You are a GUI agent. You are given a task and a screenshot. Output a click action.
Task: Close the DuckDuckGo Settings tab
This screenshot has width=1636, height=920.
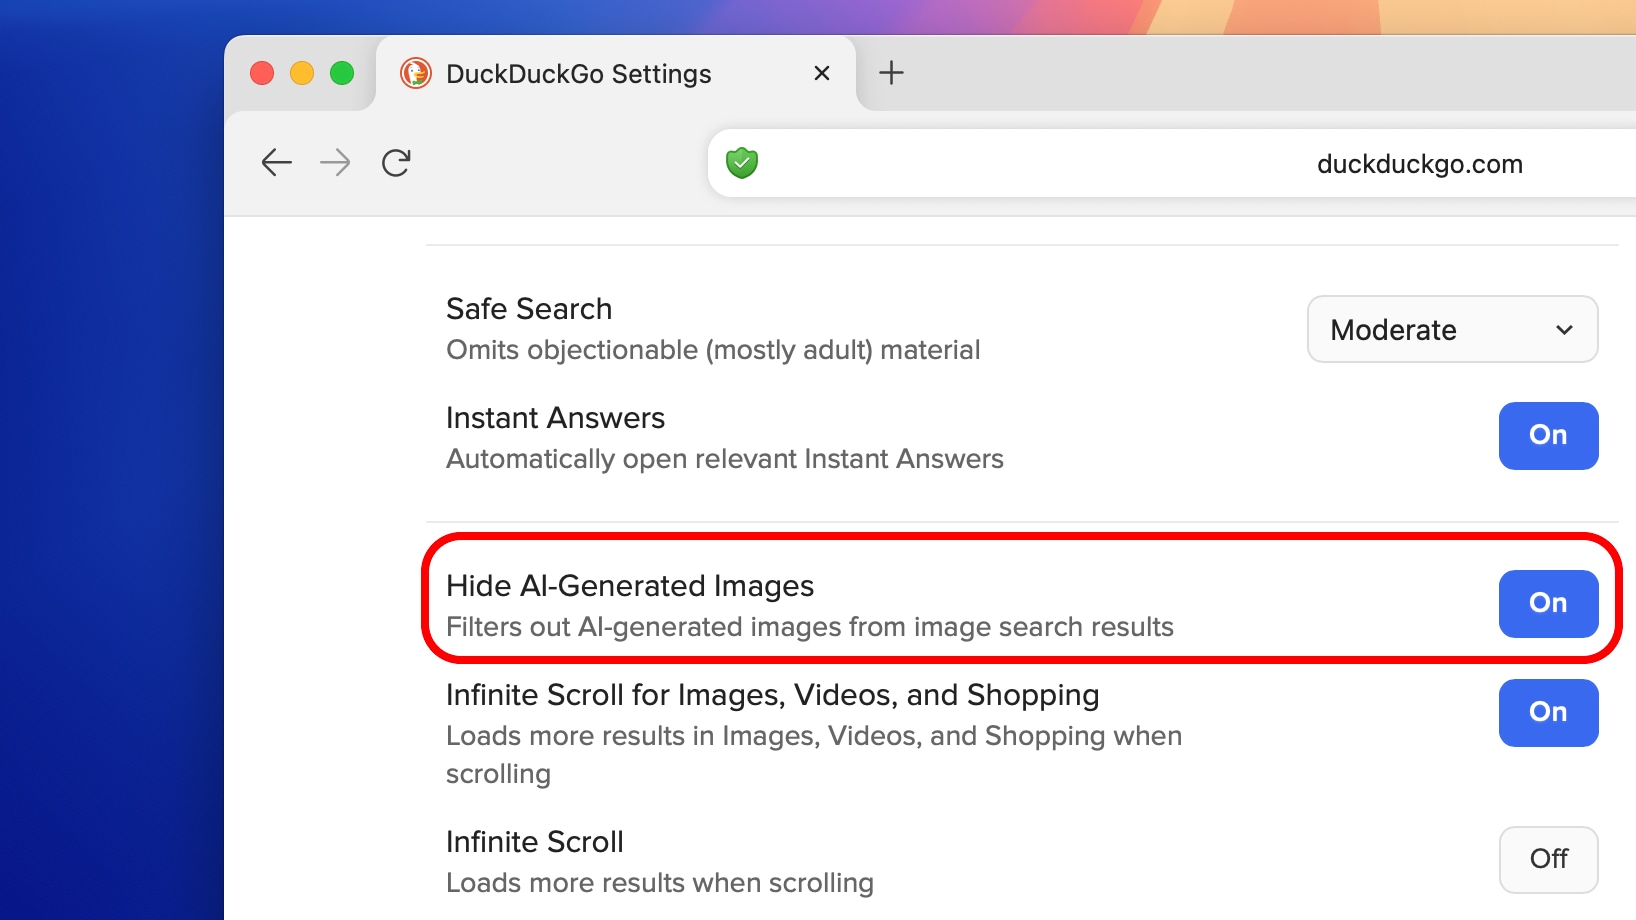tap(822, 73)
